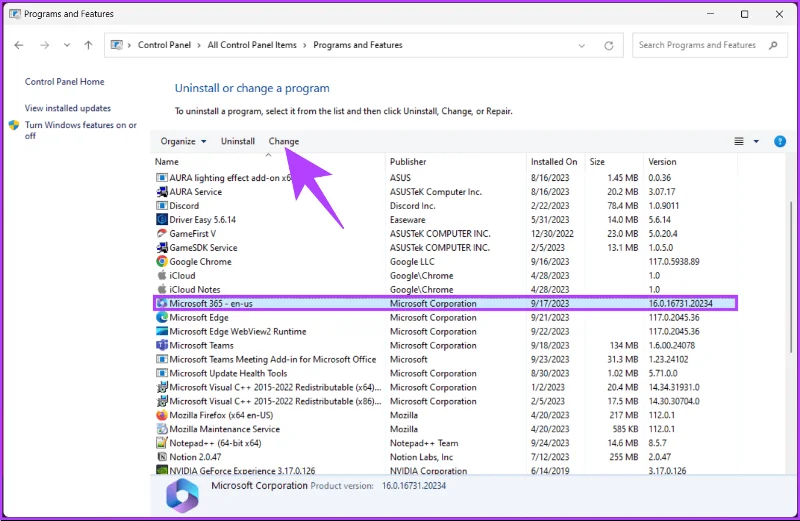Select the Discord program icon
800x521 pixels.
click(x=162, y=206)
